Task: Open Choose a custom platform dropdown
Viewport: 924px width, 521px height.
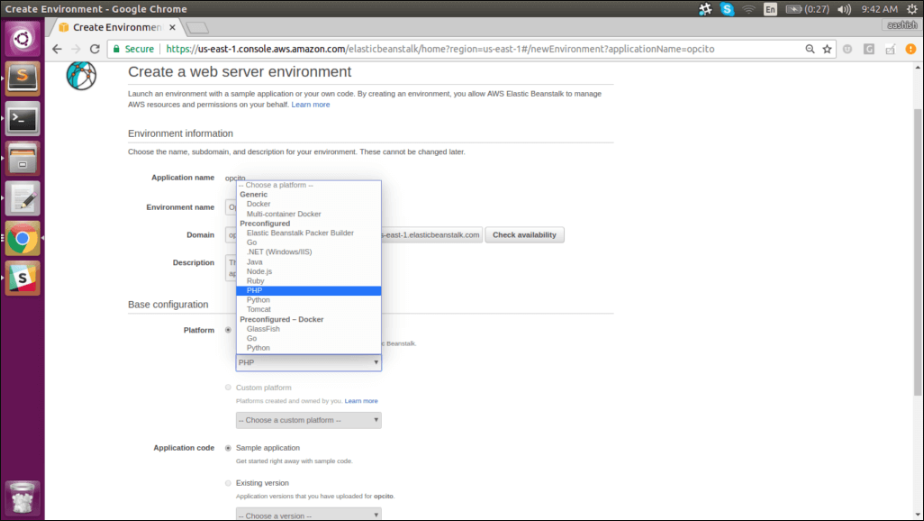Action: pos(308,420)
